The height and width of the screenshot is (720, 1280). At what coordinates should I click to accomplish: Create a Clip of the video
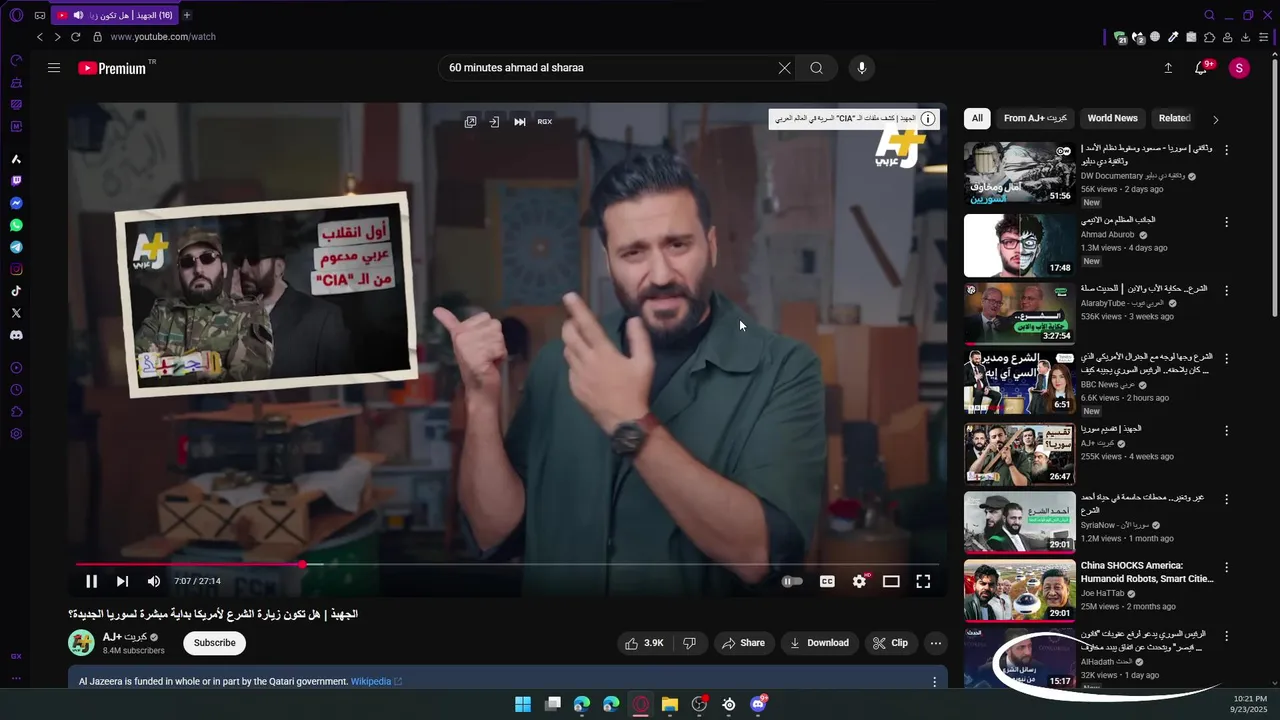(x=890, y=643)
